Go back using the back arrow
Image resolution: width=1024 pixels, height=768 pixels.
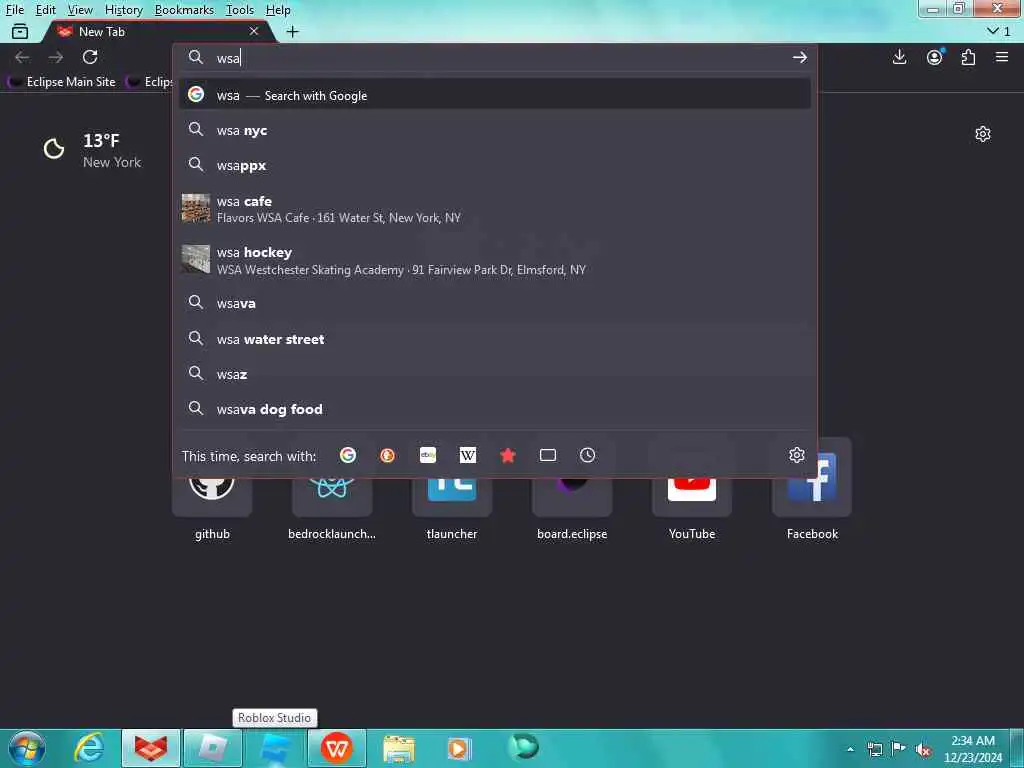click(22, 57)
